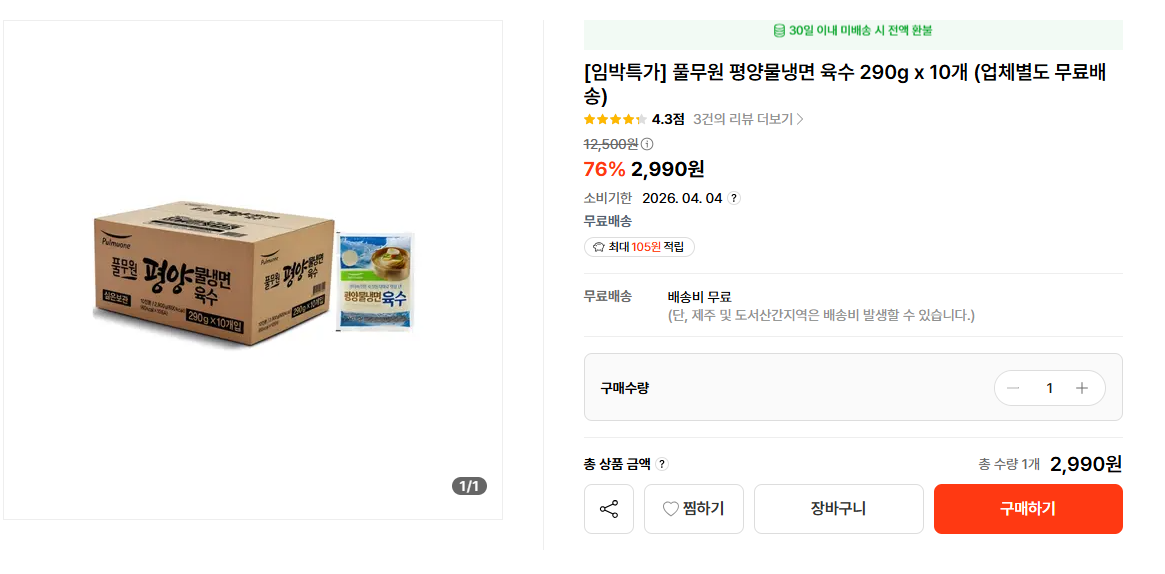Add the item via 장바구니 button
Viewport: 1165px width, 574px height.
pyautogui.click(x=838, y=509)
